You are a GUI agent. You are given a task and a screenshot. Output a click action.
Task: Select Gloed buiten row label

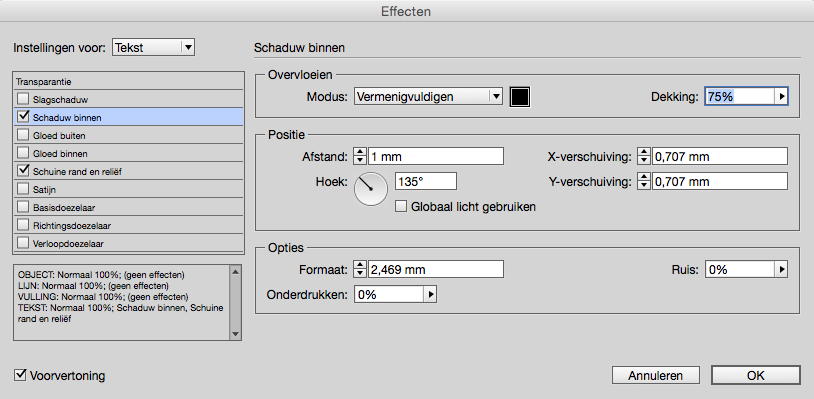click(59, 135)
